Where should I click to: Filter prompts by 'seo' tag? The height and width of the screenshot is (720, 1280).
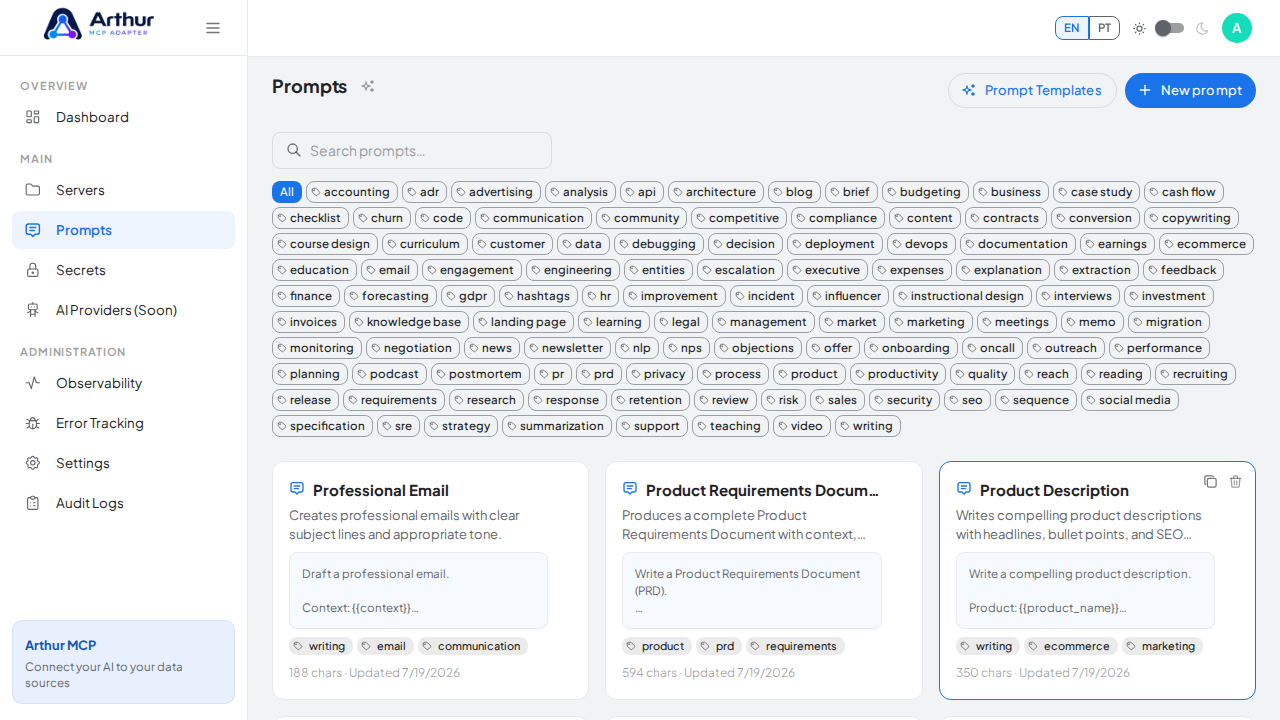(967, 400)
